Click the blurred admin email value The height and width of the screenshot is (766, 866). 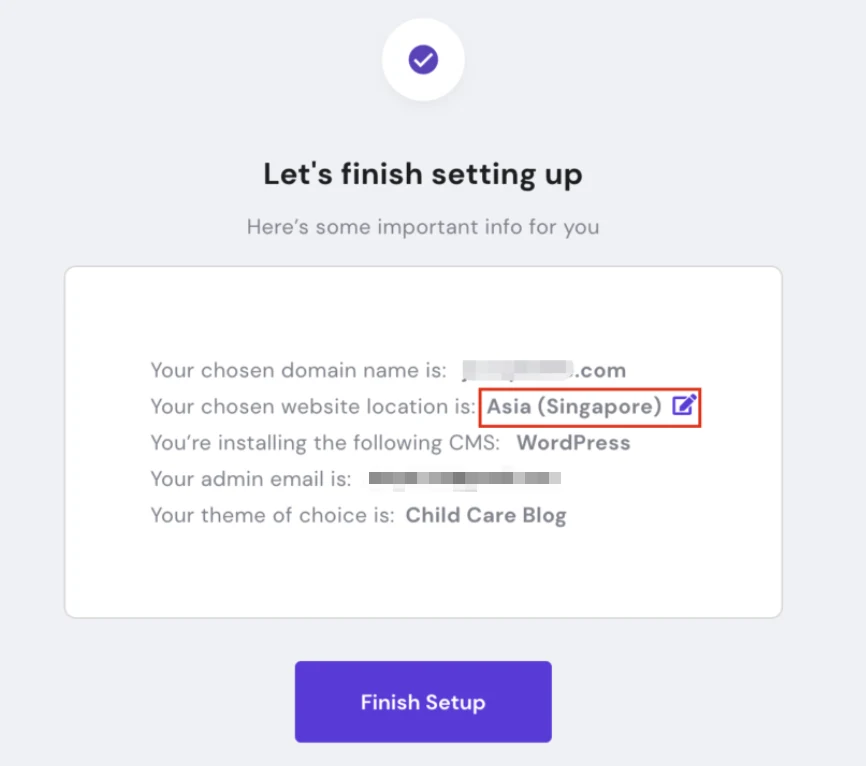coord(464,478)
